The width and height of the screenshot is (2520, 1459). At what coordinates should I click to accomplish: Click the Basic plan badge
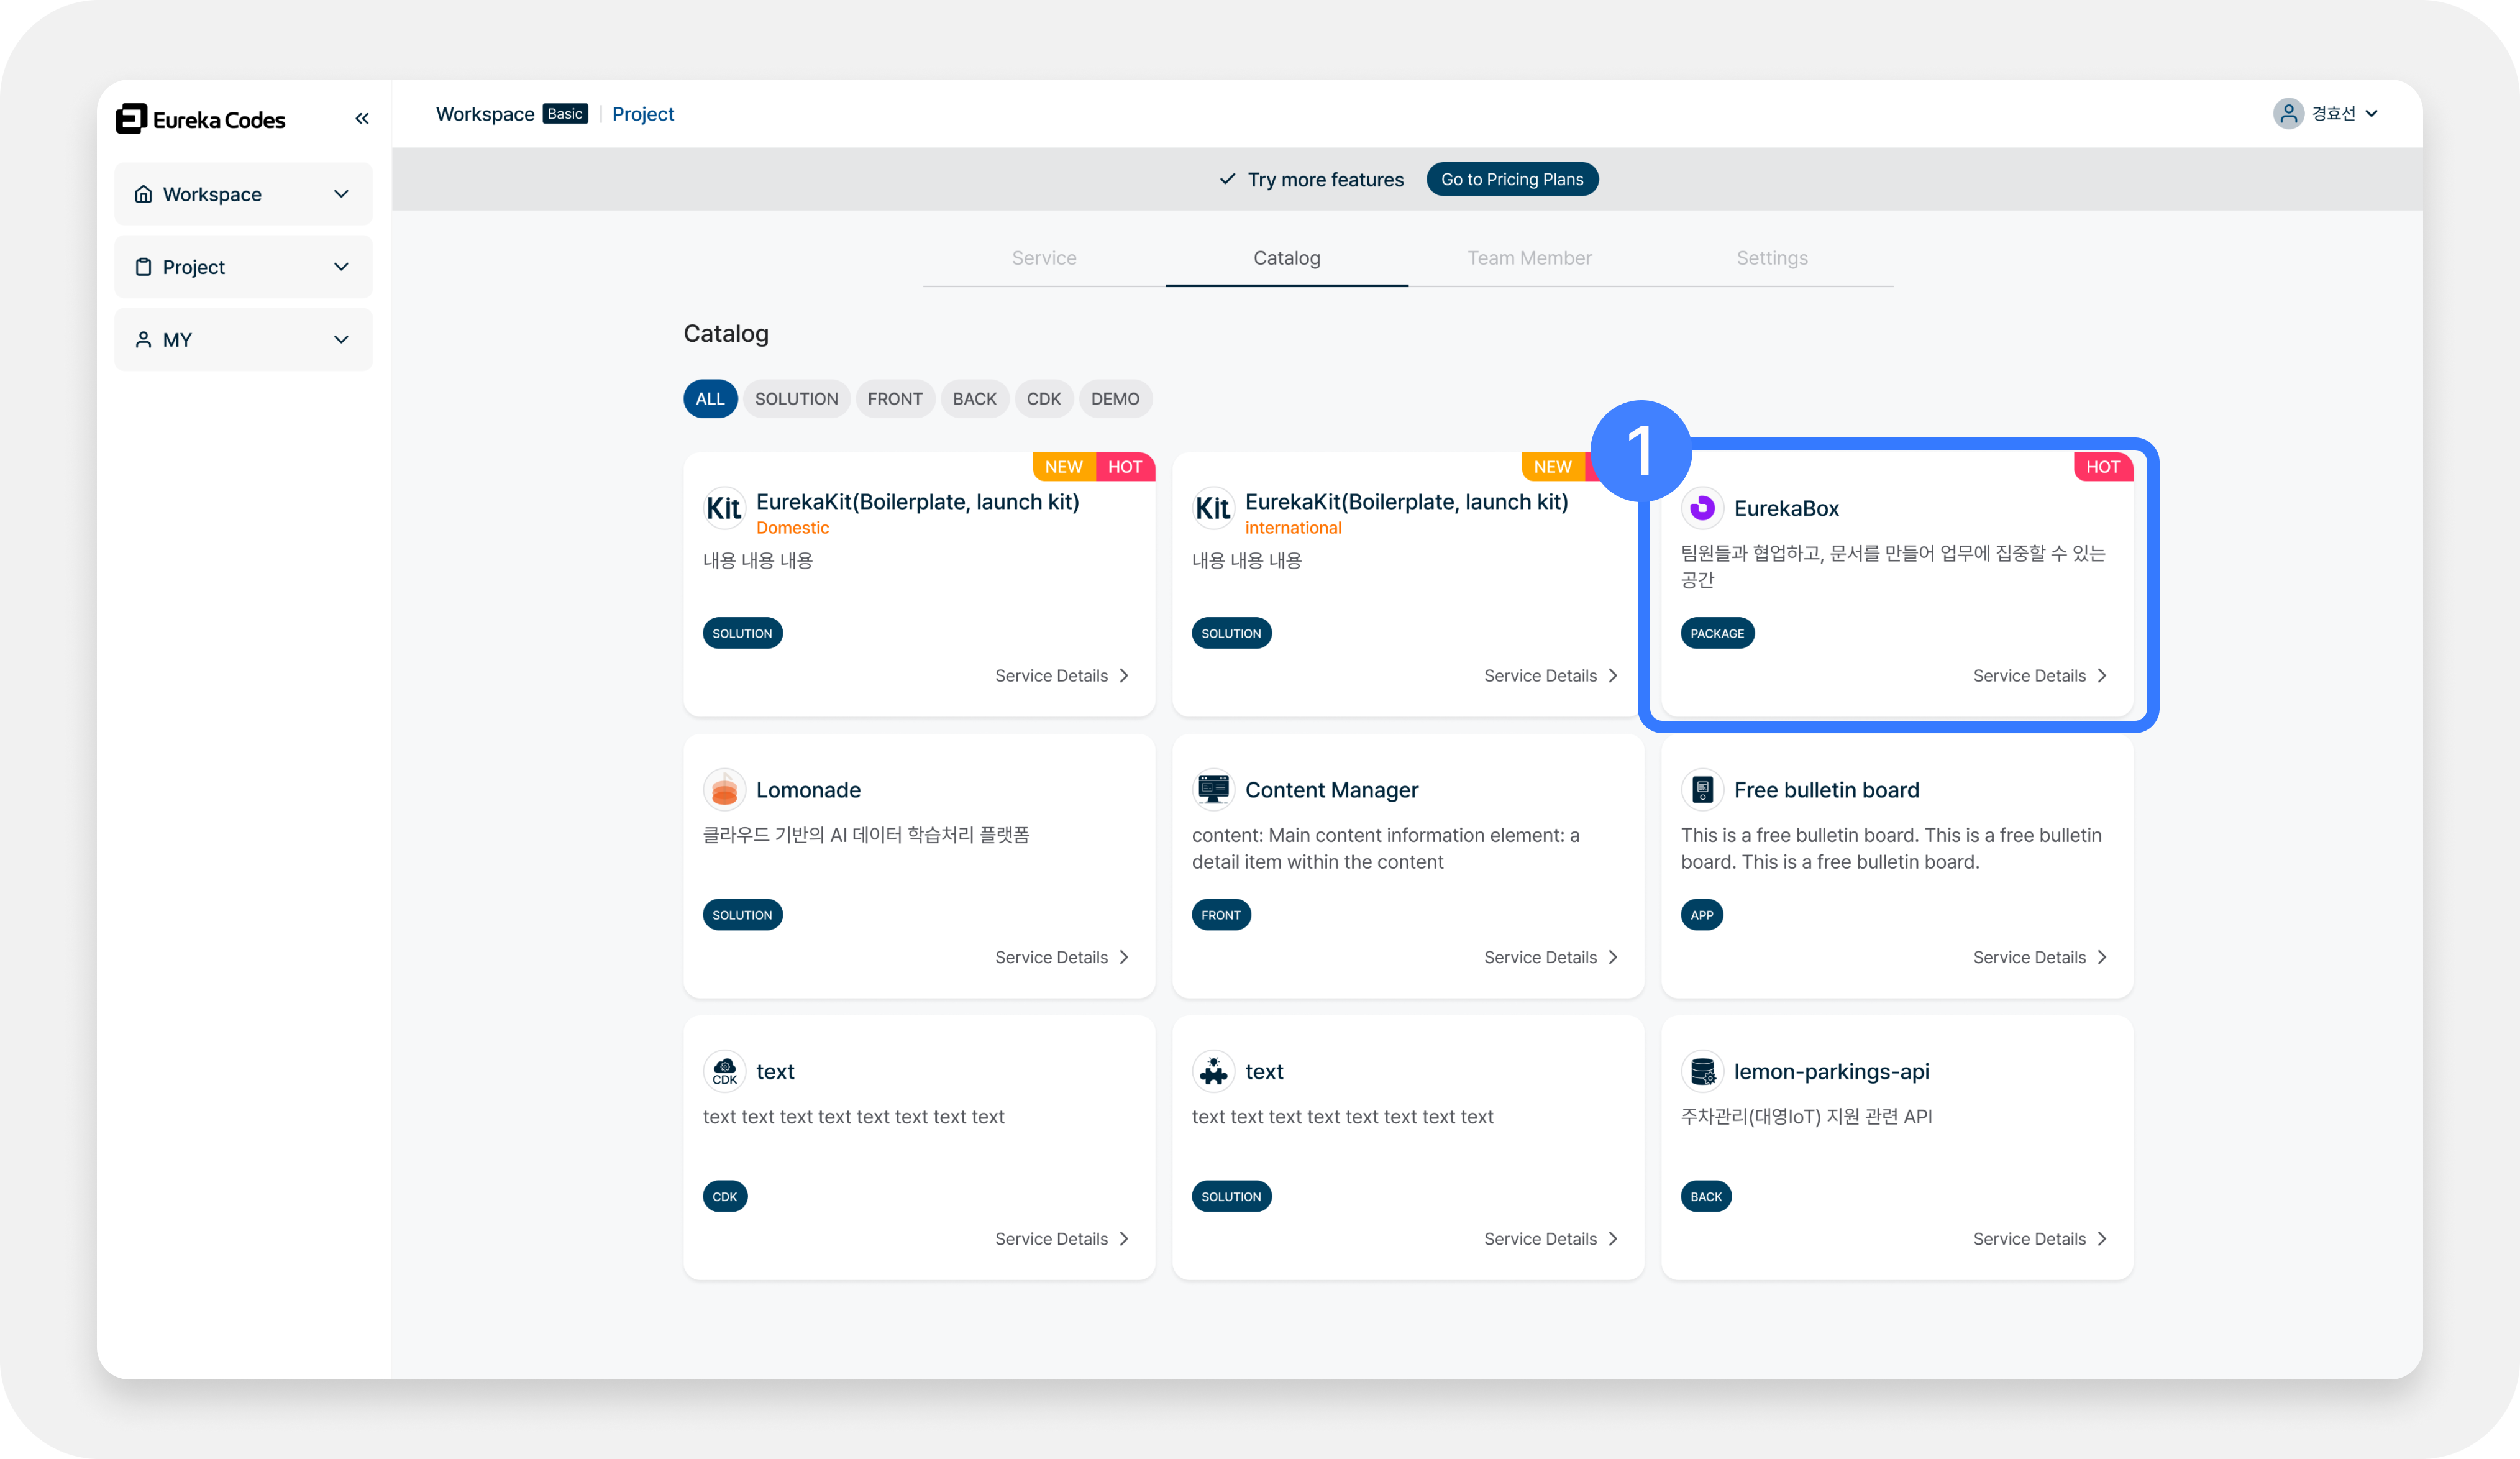[565, 114]
